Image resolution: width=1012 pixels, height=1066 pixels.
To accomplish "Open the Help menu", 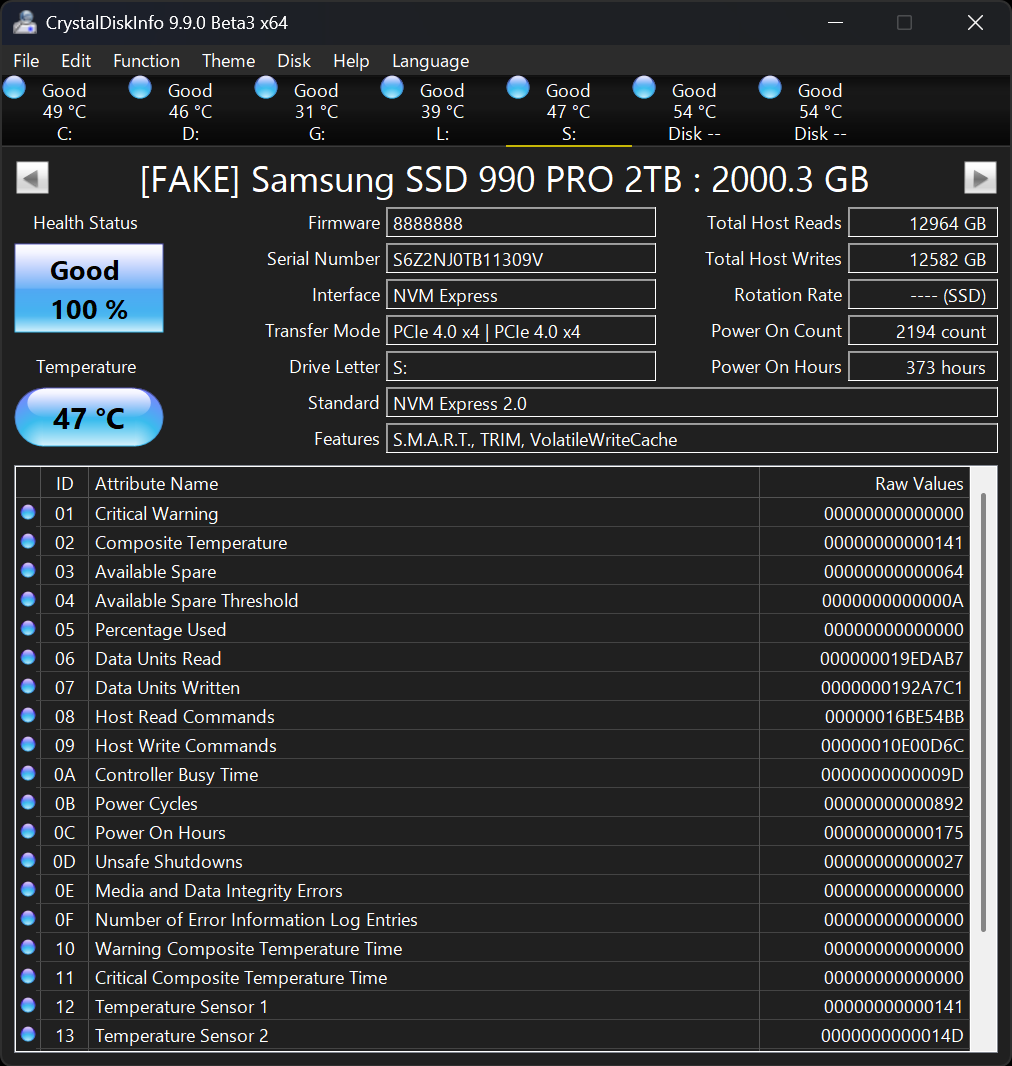I will click(351, 61).
